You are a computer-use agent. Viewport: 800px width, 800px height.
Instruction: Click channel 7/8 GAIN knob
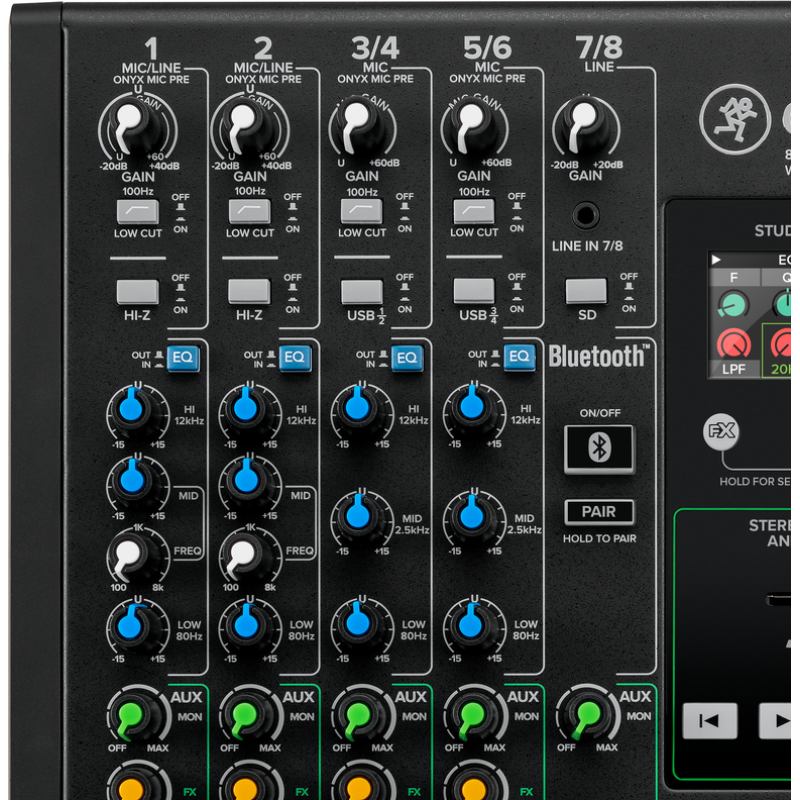tap(586, 127)
